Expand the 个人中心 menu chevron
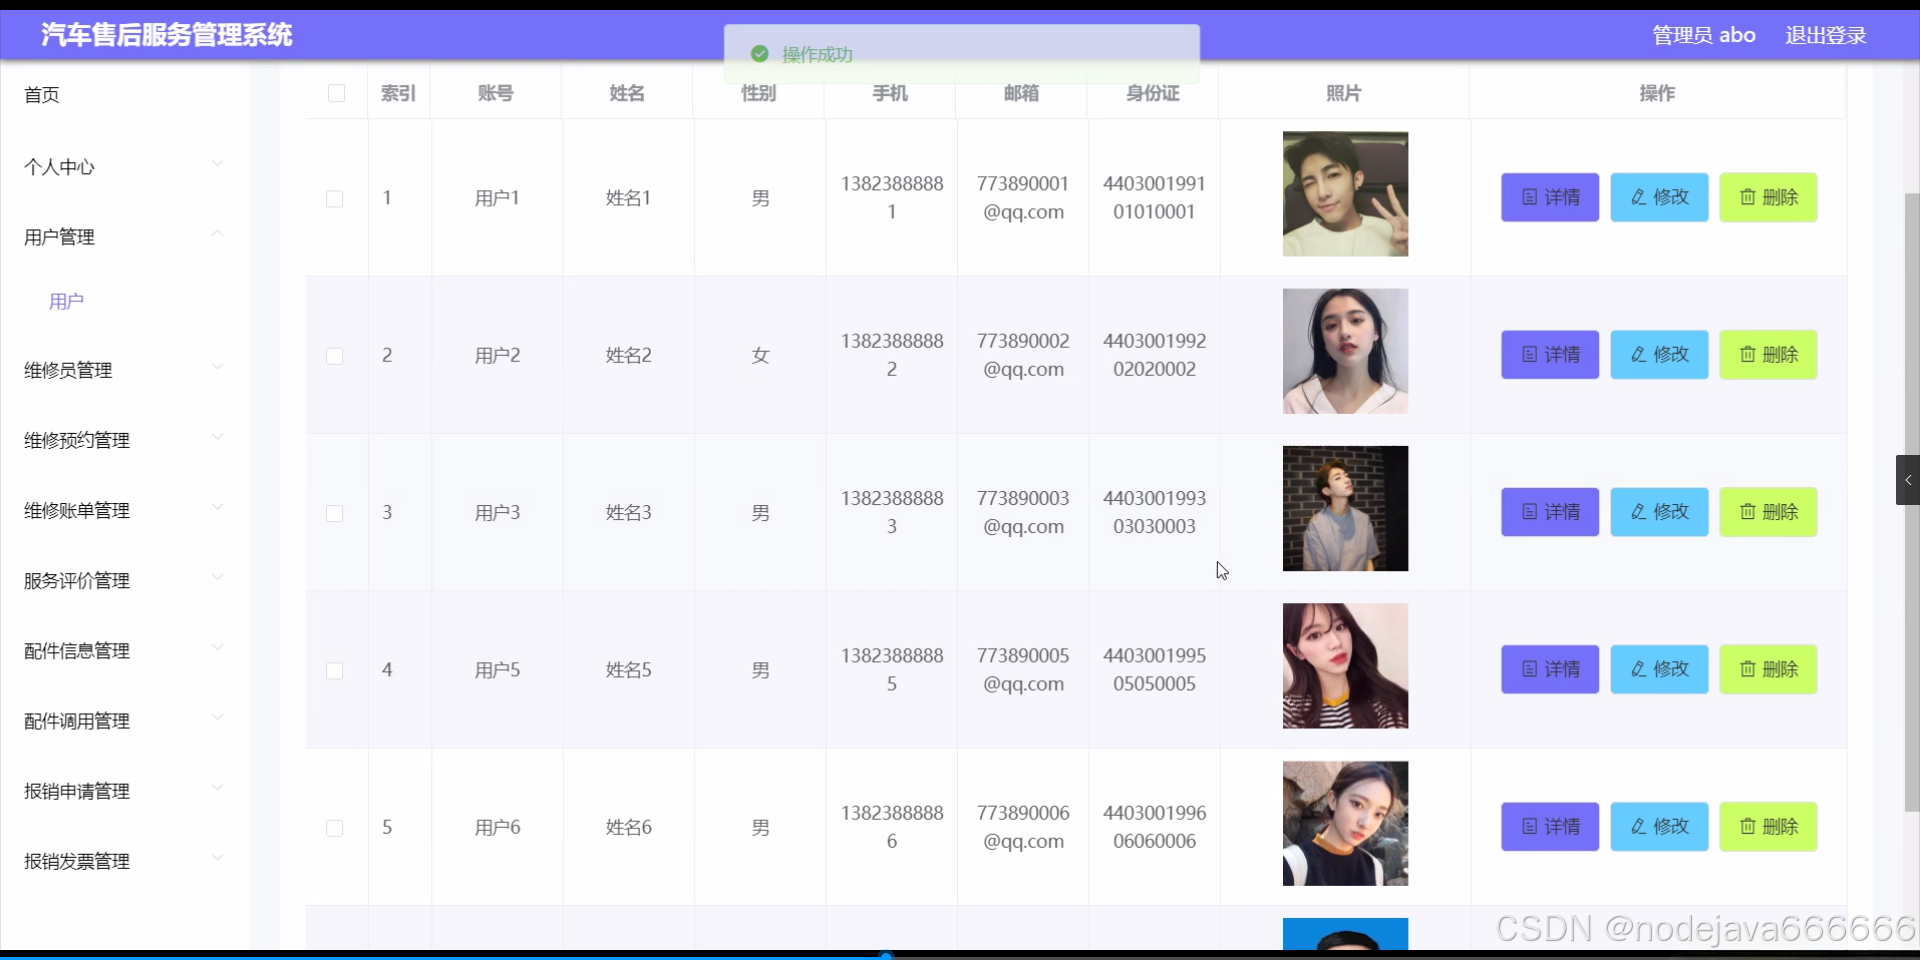This screenshot has height=960, width=1920. (217, 163)
